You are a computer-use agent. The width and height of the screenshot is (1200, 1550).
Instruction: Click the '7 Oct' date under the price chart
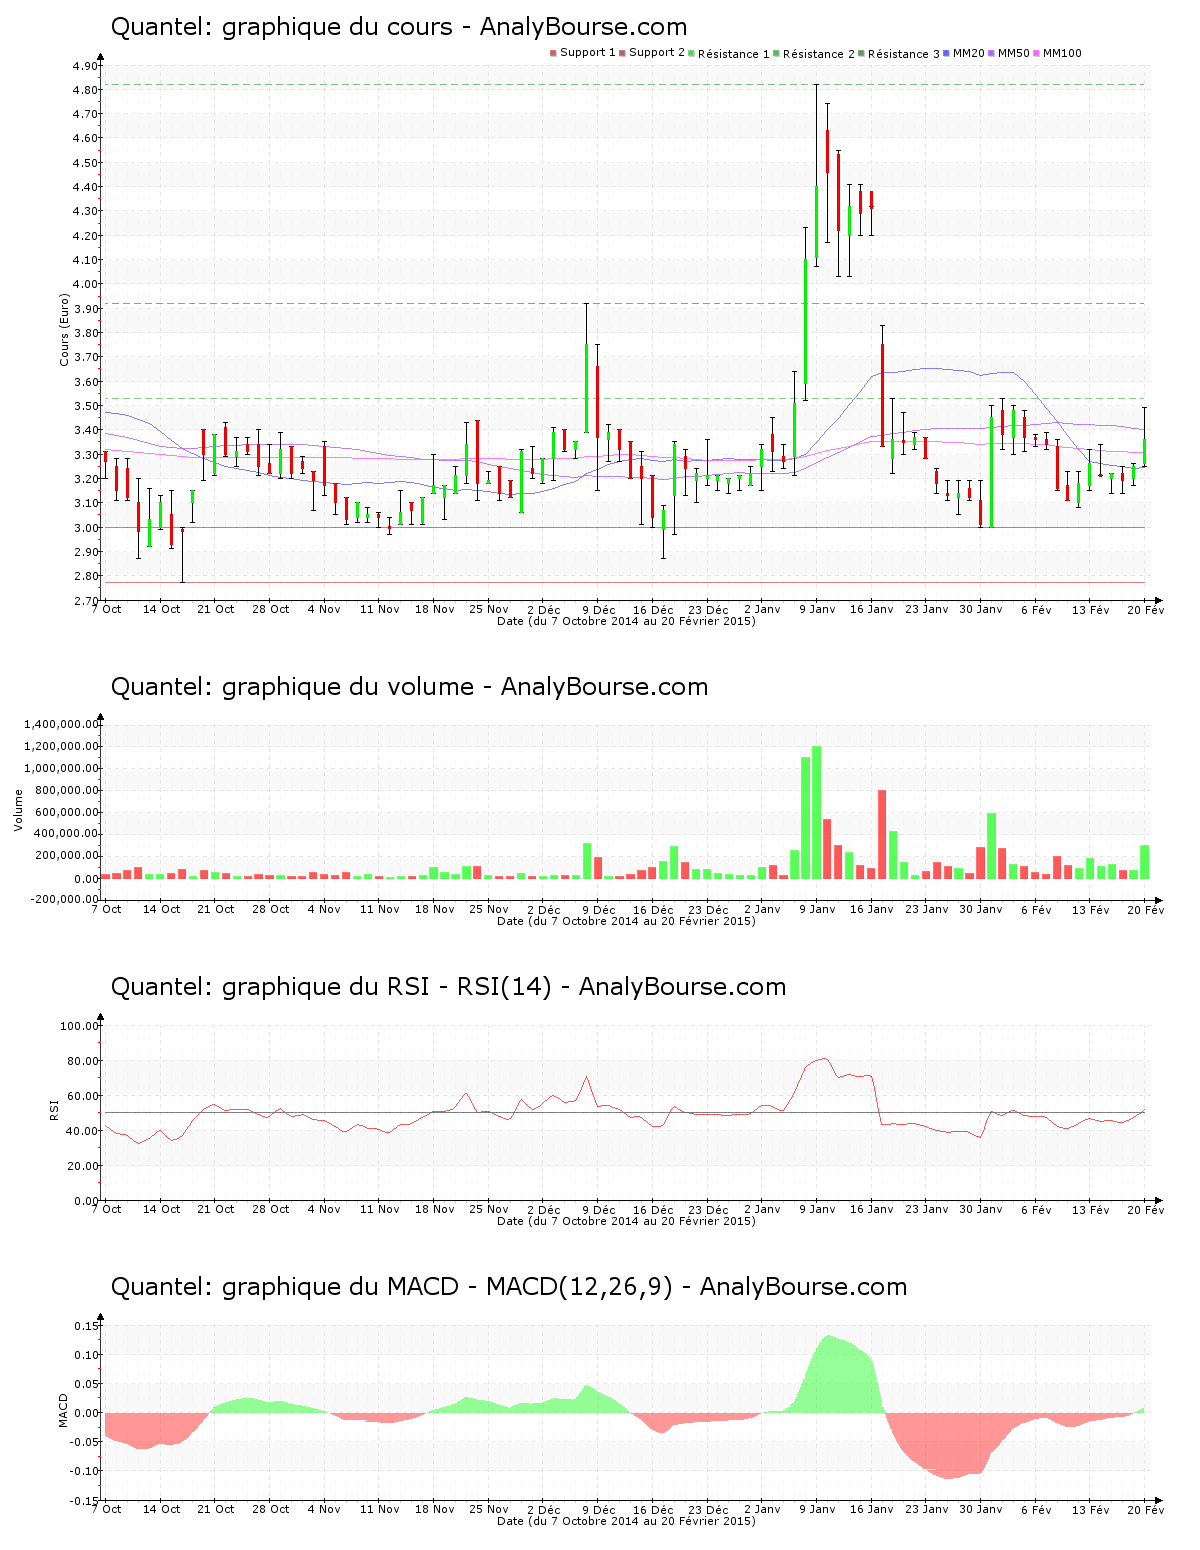coord(107,609)
